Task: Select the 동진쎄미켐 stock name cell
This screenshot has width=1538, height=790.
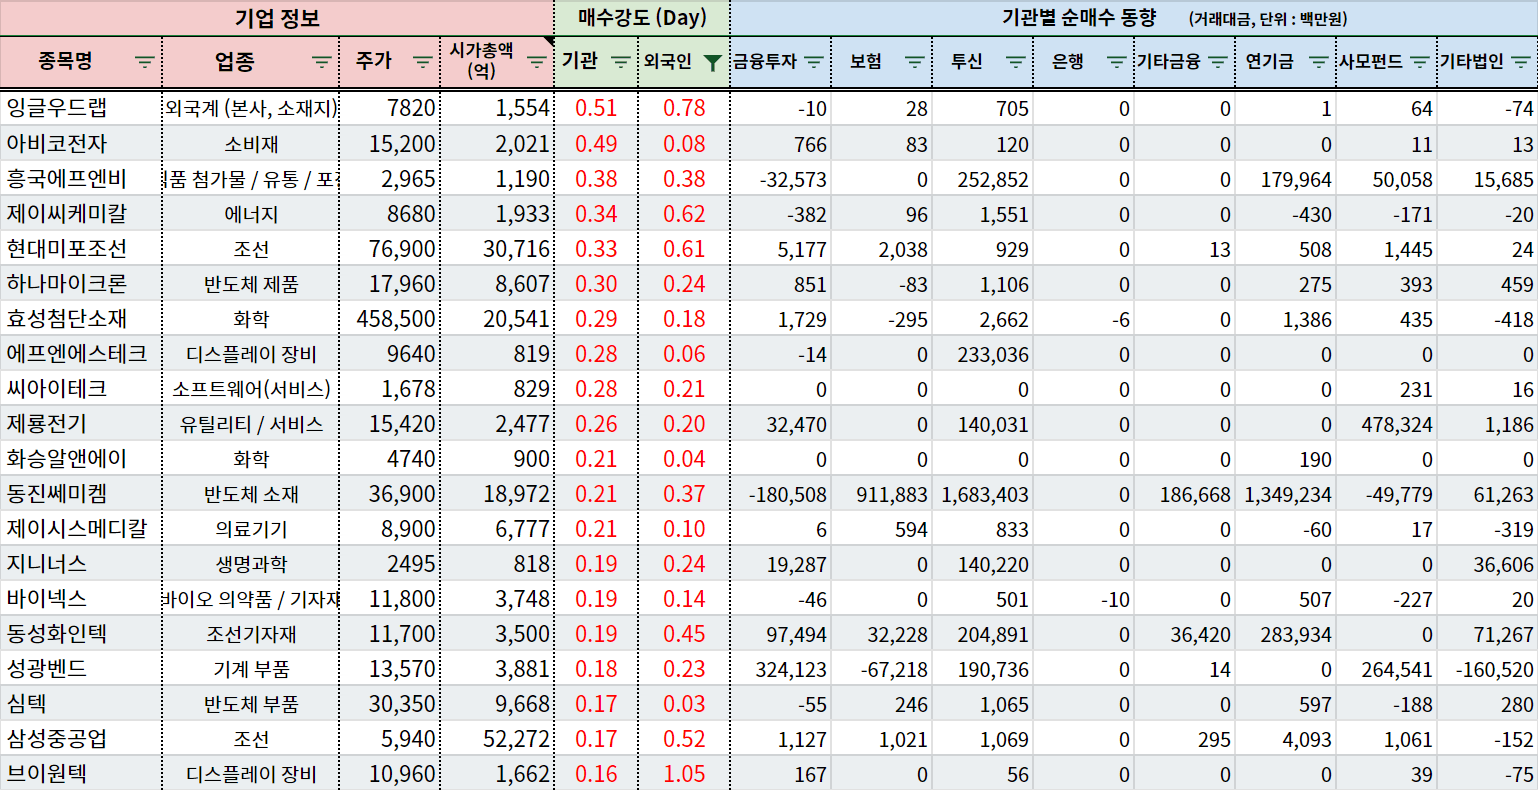Action: 81,493
